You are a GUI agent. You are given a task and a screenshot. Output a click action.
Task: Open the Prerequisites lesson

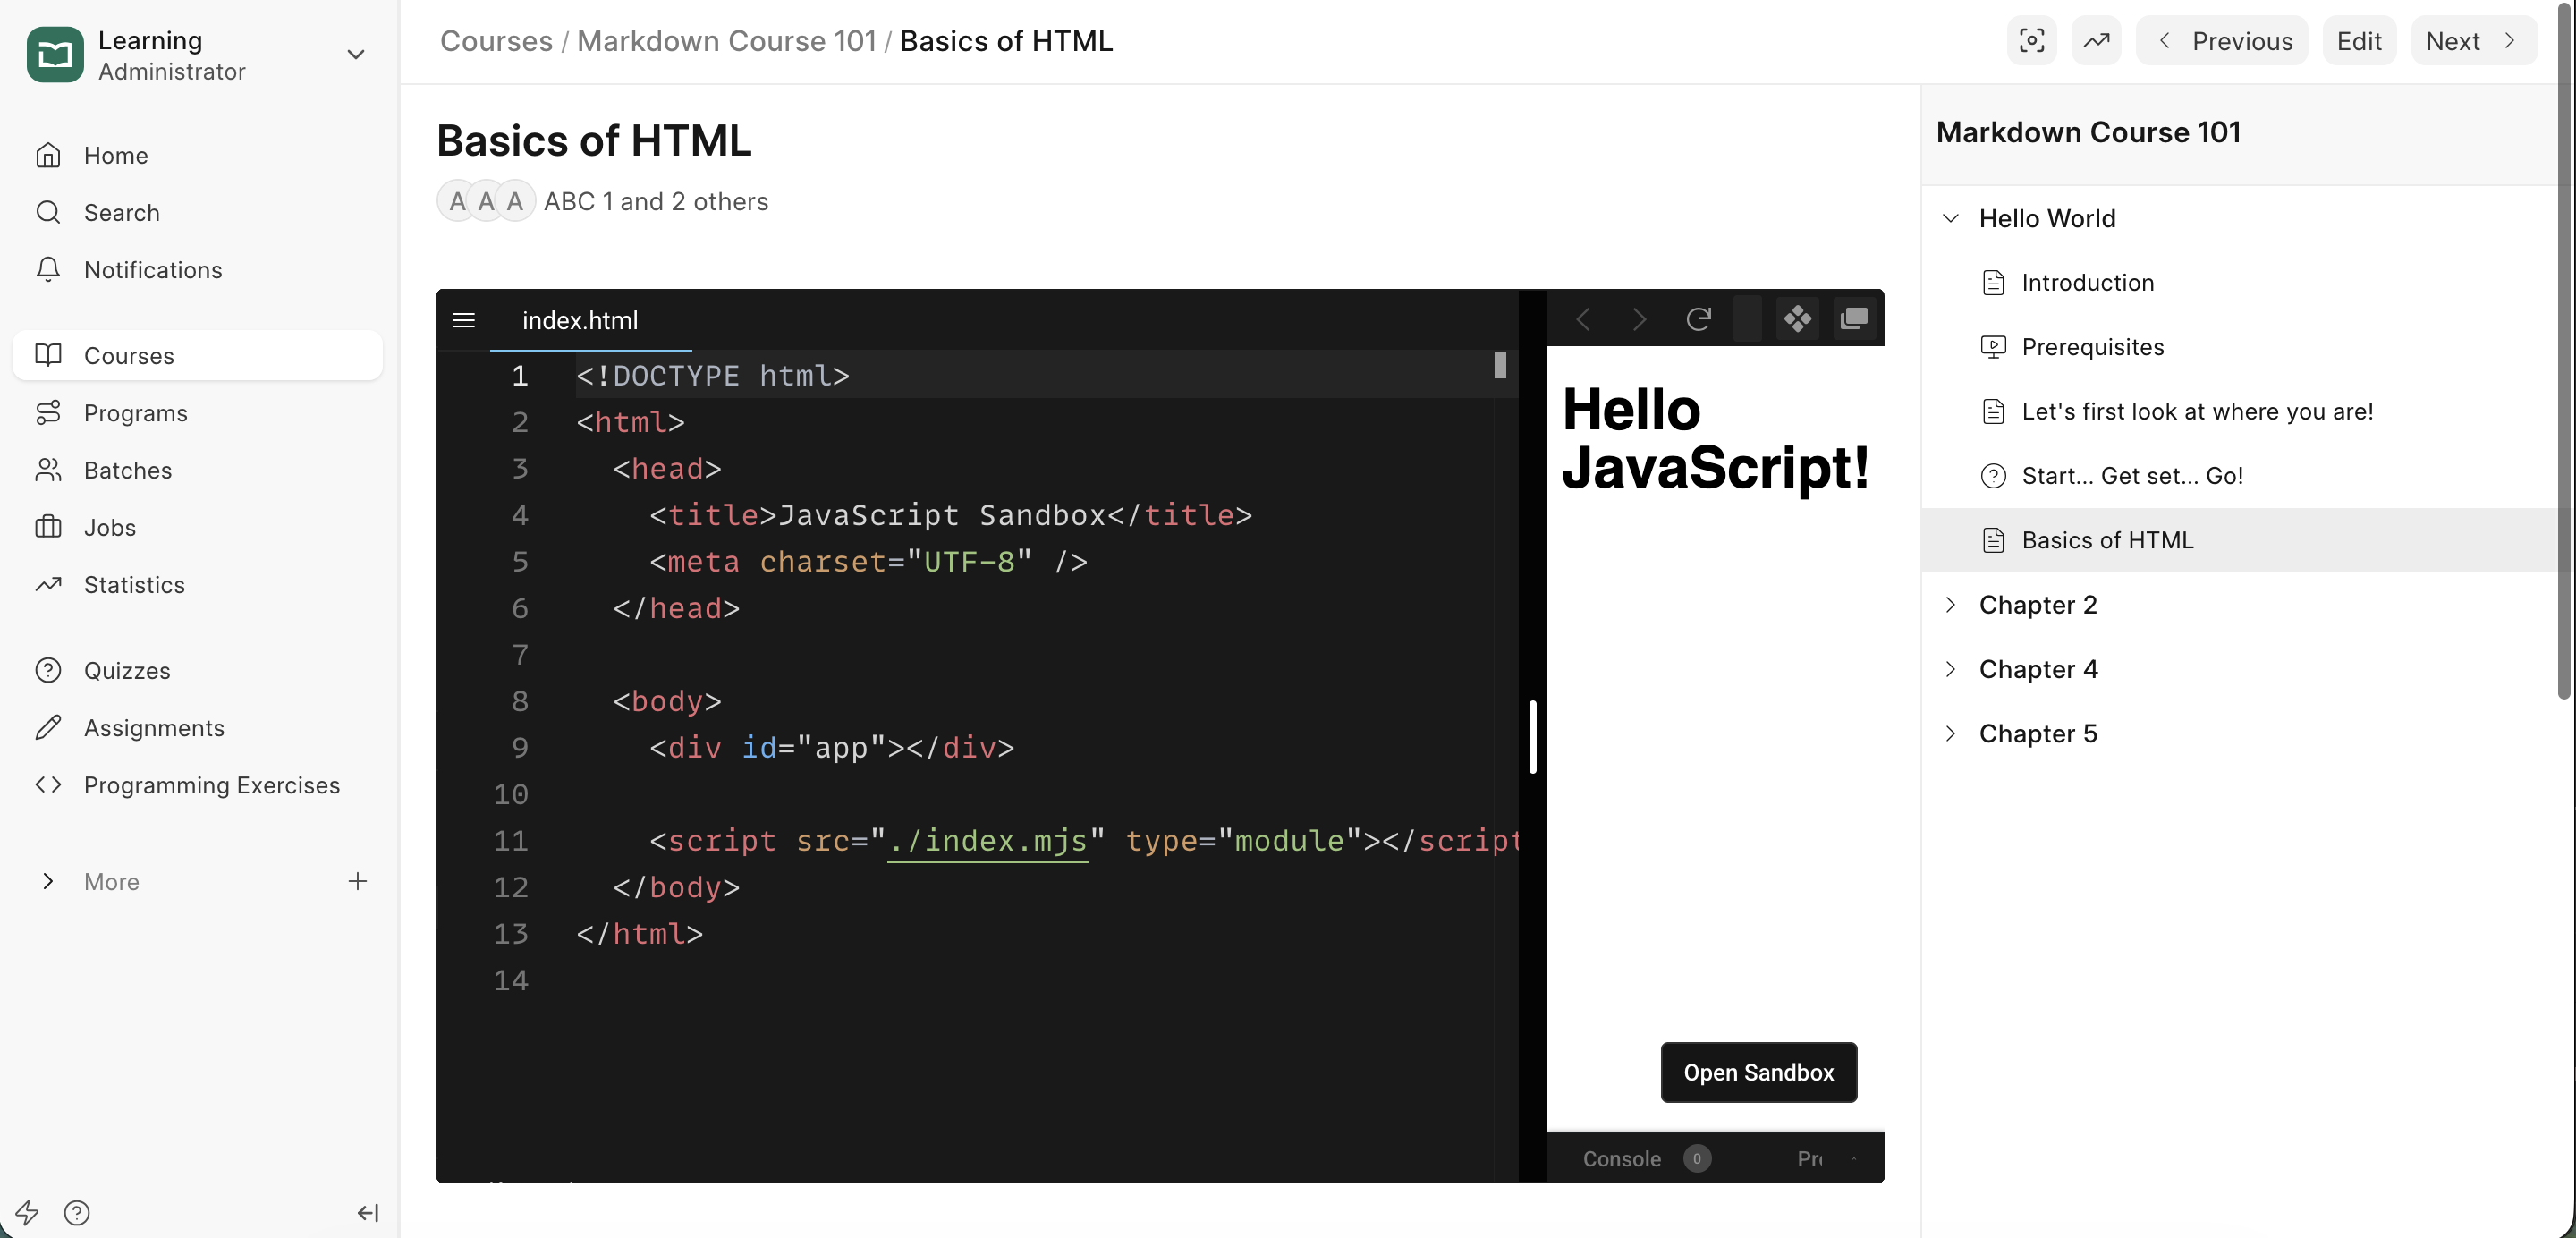pos(2092,347)
